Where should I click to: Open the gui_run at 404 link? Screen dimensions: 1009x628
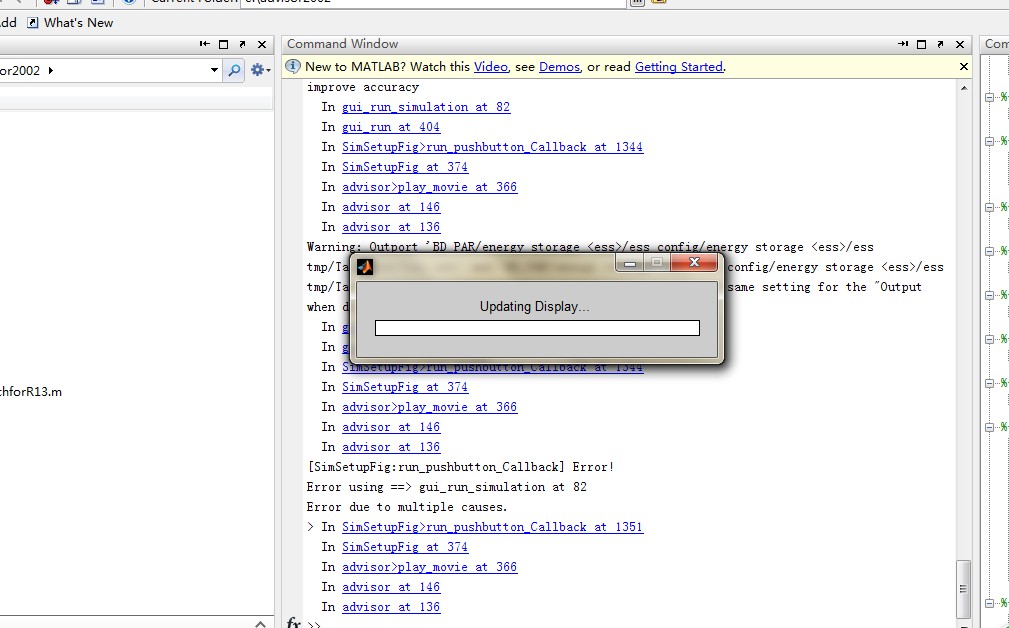[391, 127]
